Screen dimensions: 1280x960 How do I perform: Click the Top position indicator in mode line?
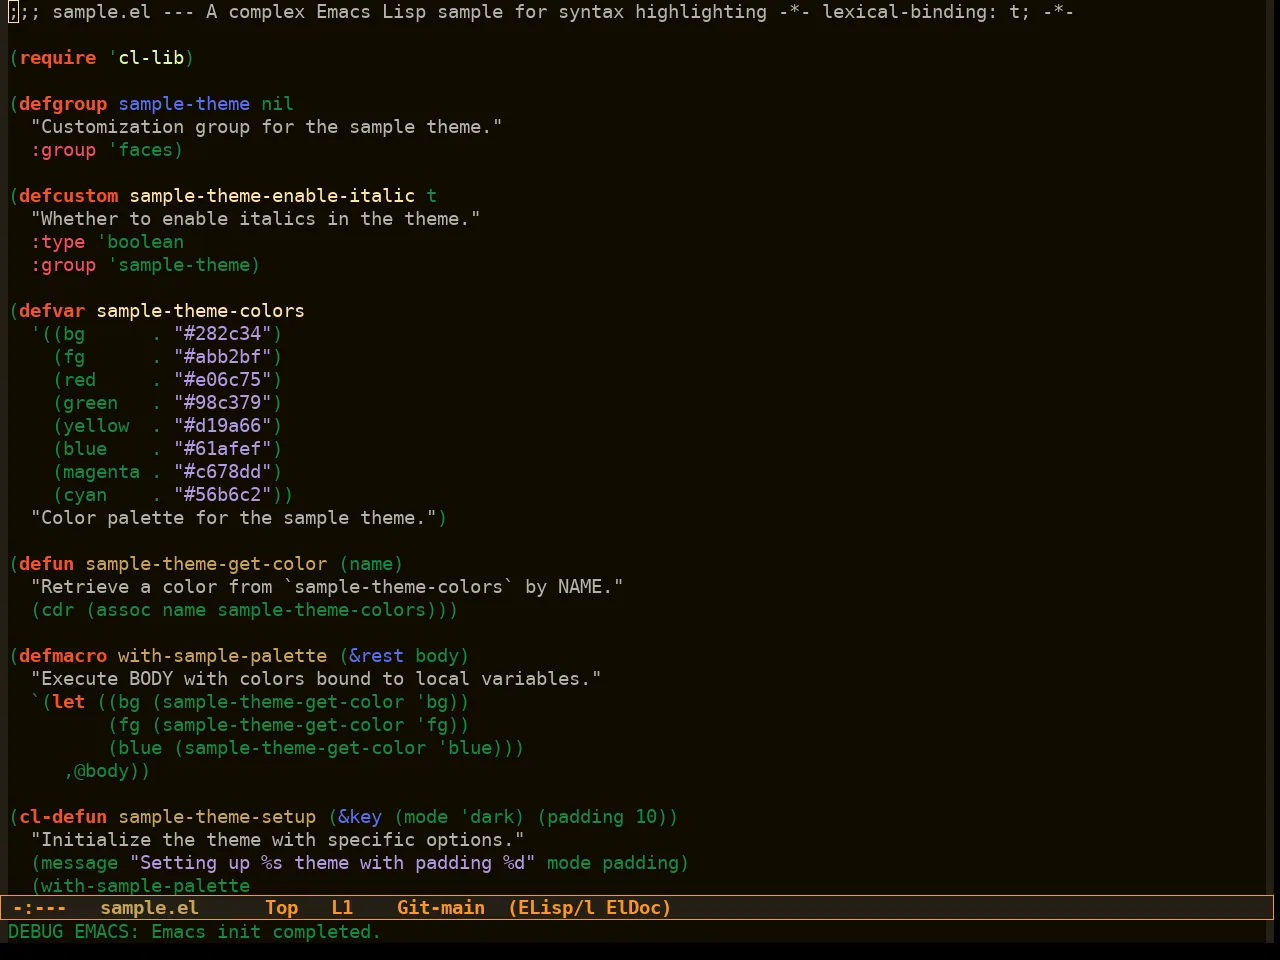pyautogui.click(x=281, y=908)
